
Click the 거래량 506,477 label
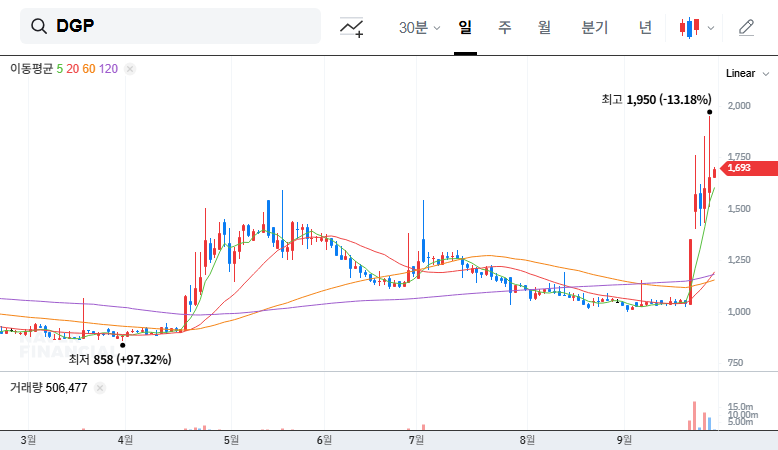49,388
